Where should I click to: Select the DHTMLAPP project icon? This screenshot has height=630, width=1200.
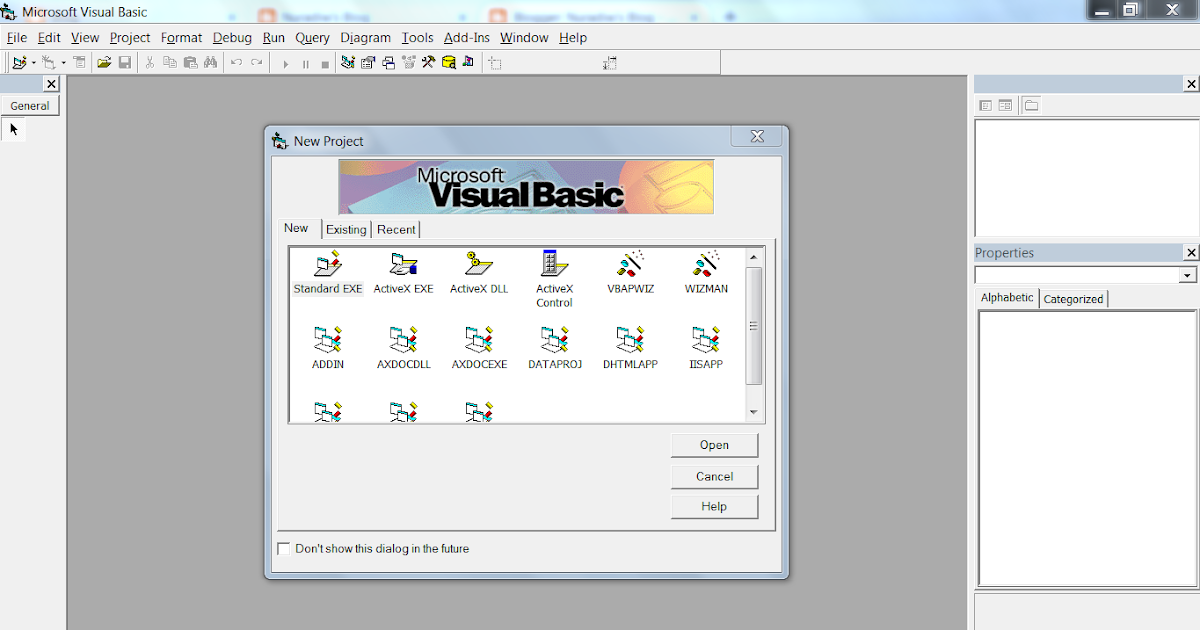[630, 345]
